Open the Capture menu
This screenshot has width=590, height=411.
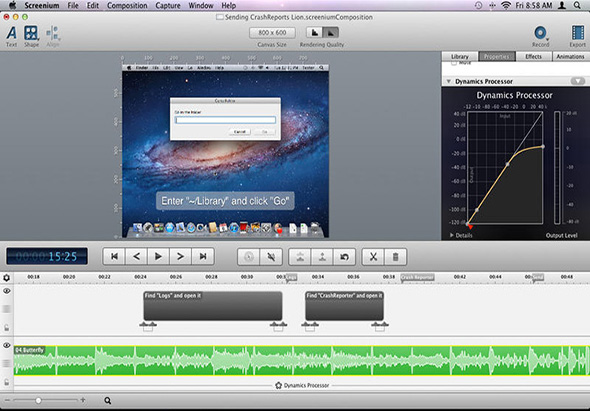[x=168, y=6]
